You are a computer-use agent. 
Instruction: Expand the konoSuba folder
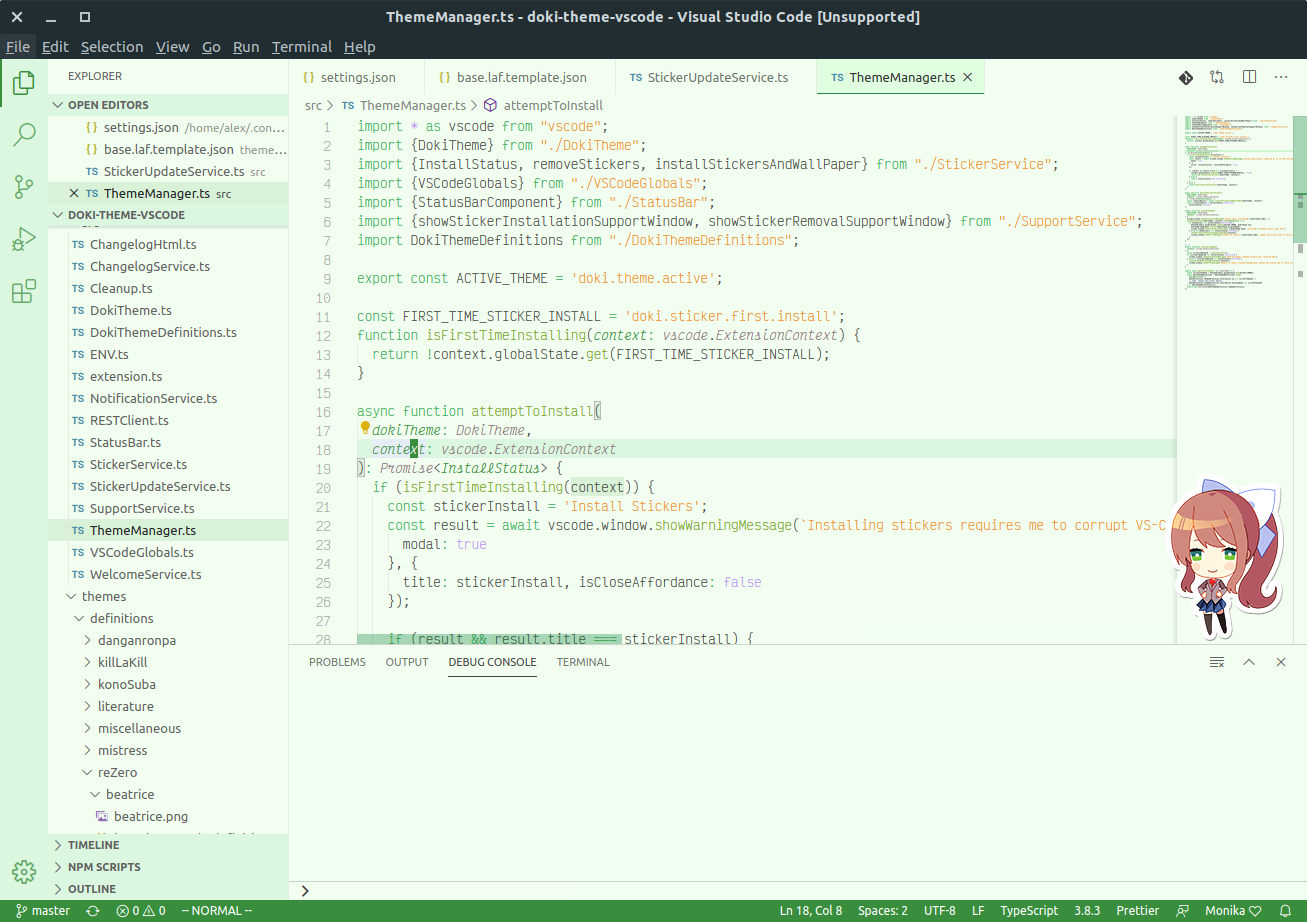pyautogui.click(x=168, y=684)
